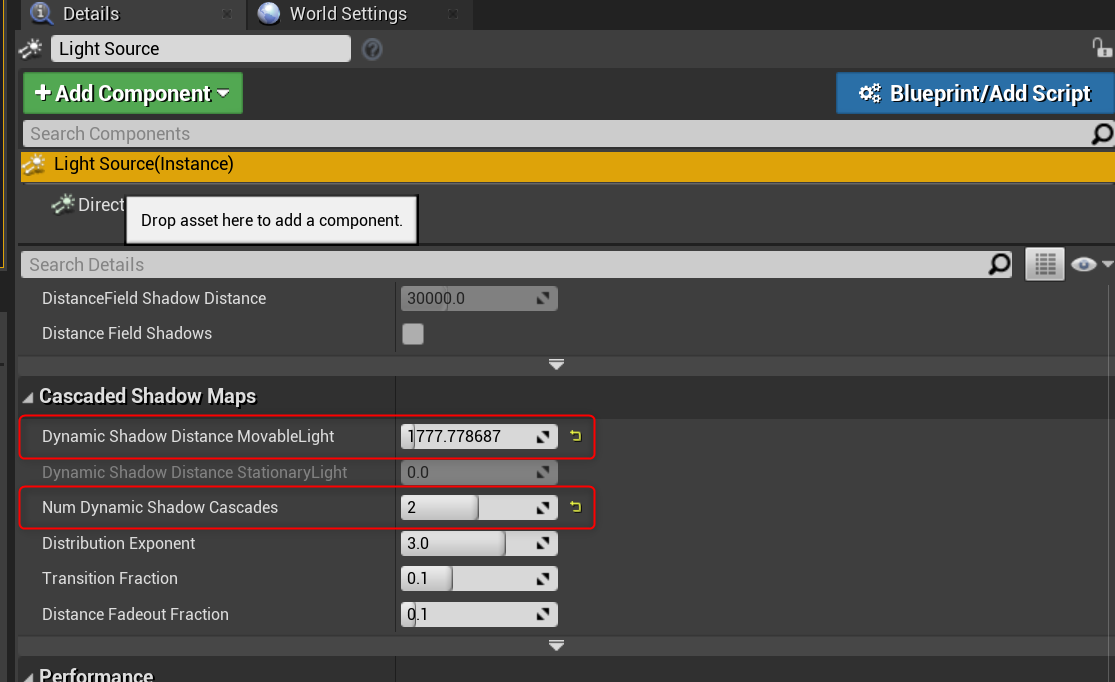
Task: Focus the Search Components field
Action: point(555,134)
